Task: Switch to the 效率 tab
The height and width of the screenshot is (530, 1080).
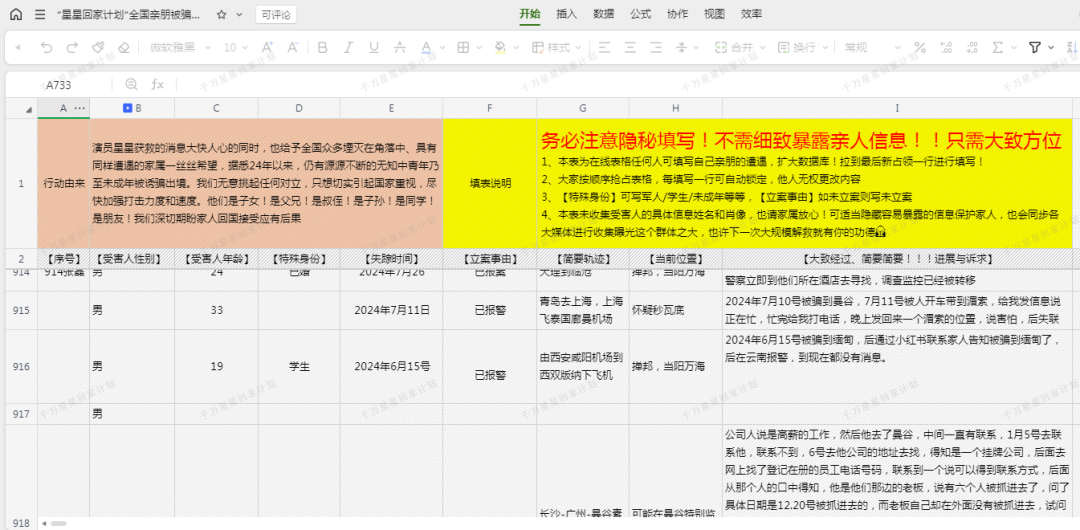Action: point(751,14)
